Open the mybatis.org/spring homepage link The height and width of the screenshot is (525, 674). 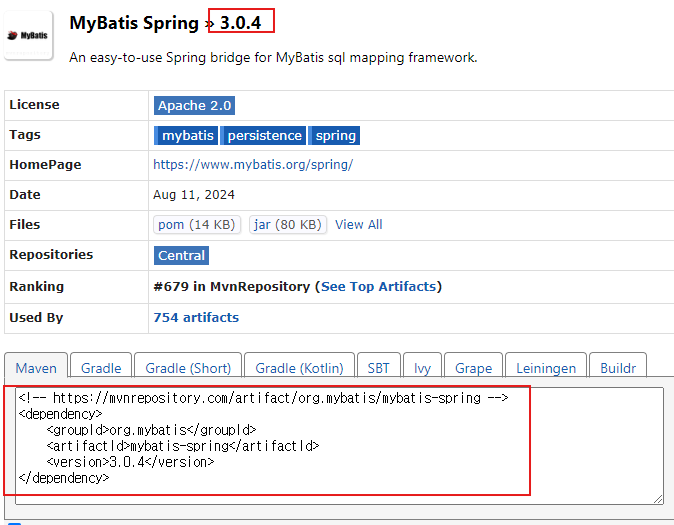[x=253, y=165]
